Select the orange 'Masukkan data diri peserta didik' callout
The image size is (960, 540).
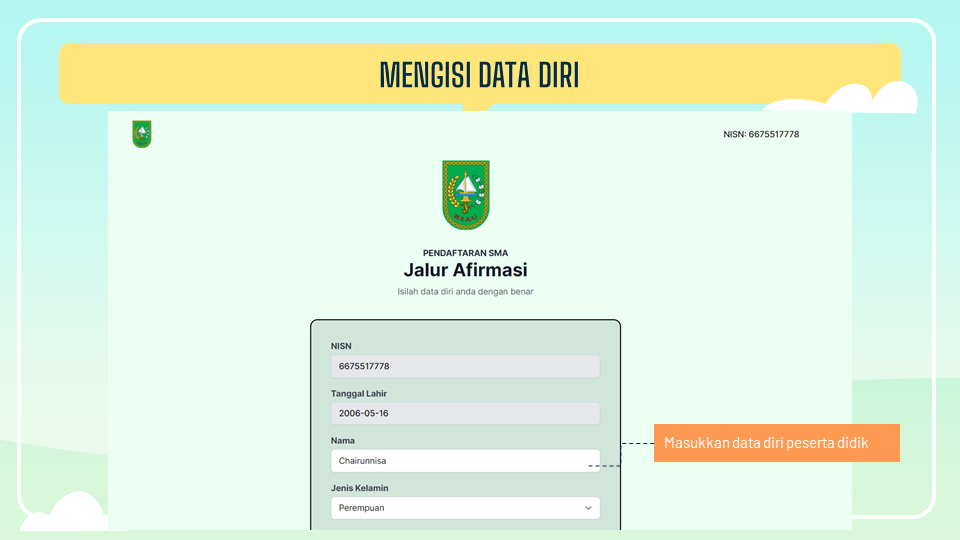[776, 443]
